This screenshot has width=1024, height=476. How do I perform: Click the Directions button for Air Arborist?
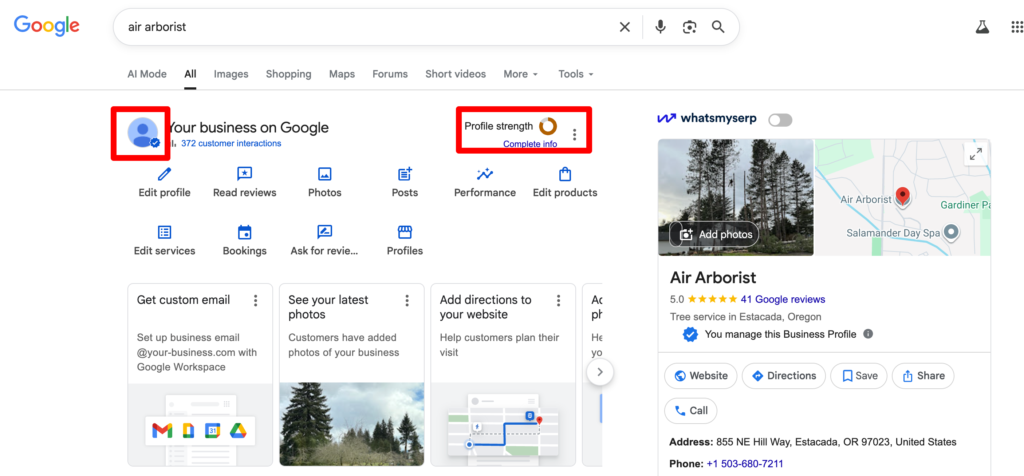(x=784, y=376)
